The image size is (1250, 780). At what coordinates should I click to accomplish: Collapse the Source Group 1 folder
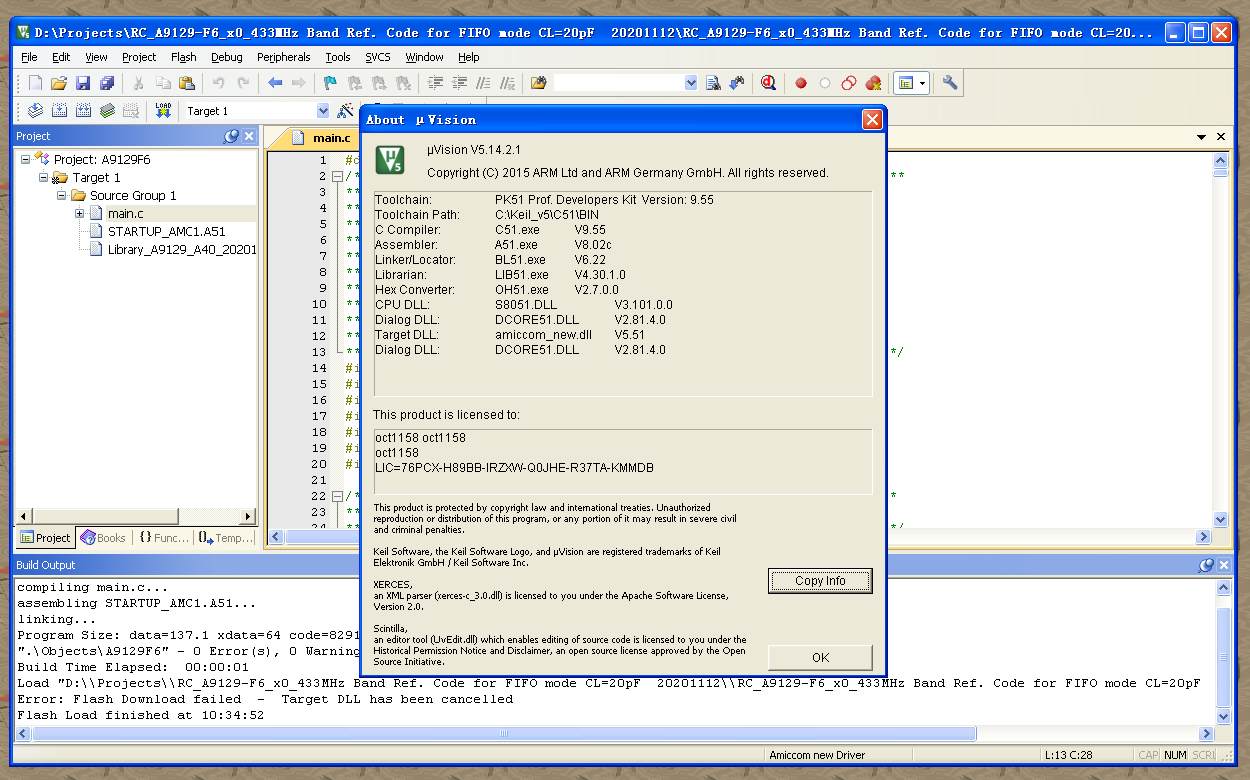pos(62,195)
